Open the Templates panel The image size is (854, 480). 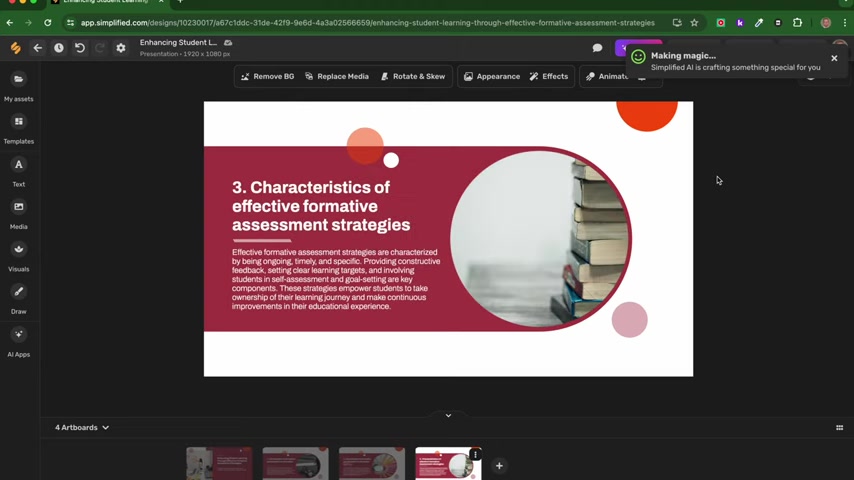[18, 127]
